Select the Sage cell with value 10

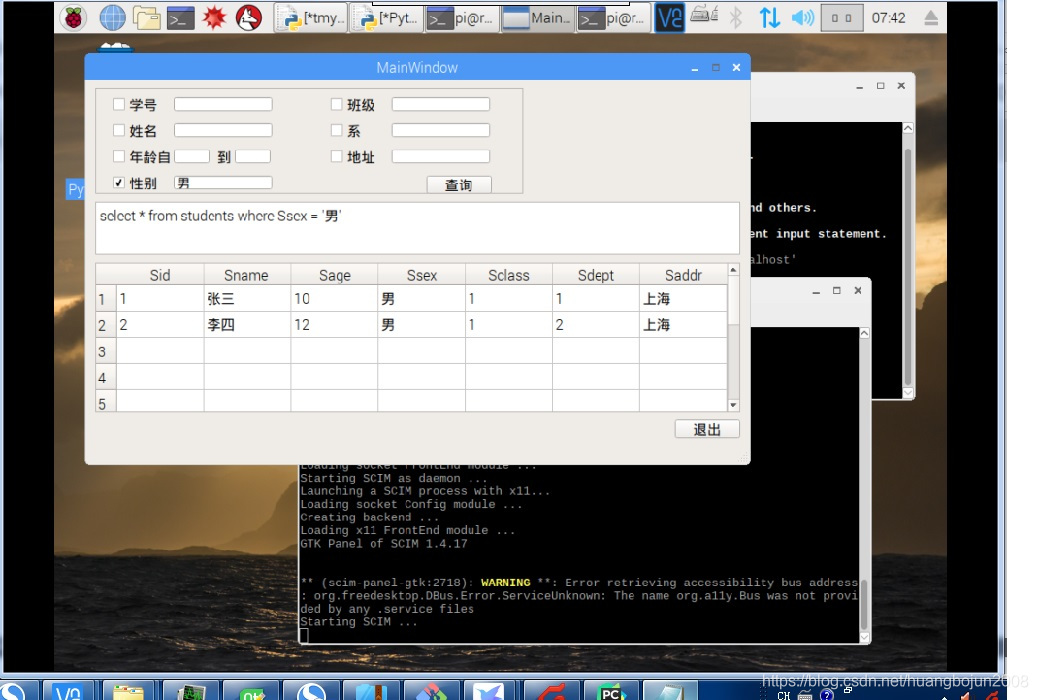point(334,299)
